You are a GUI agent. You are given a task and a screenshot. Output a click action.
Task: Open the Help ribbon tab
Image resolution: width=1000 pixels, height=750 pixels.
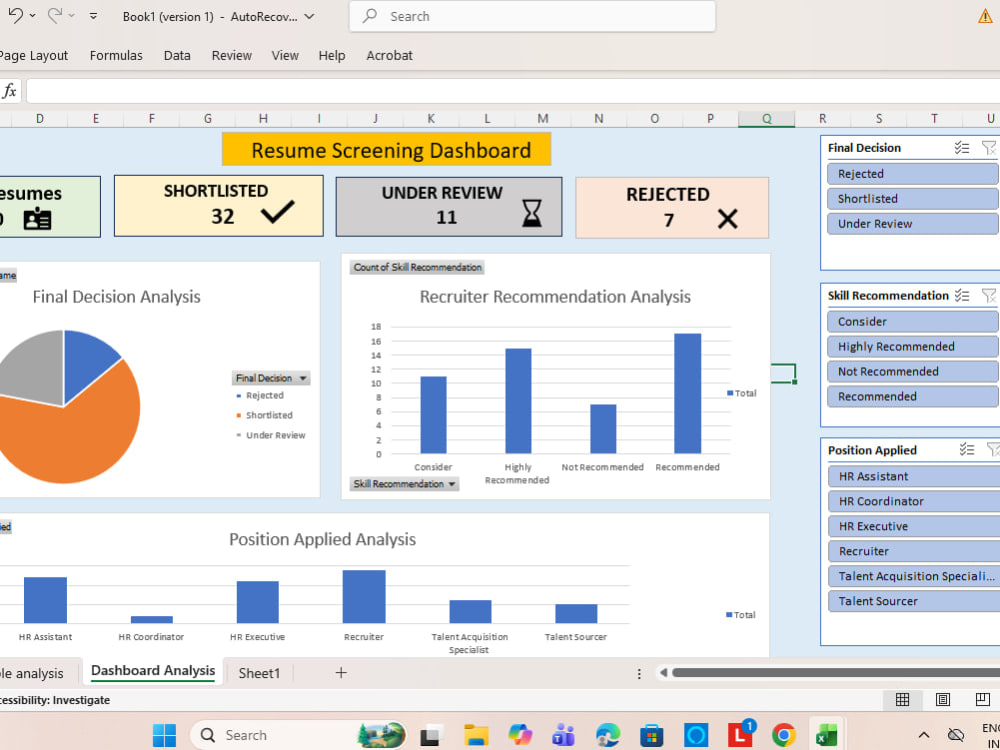[x=332, y=55]
